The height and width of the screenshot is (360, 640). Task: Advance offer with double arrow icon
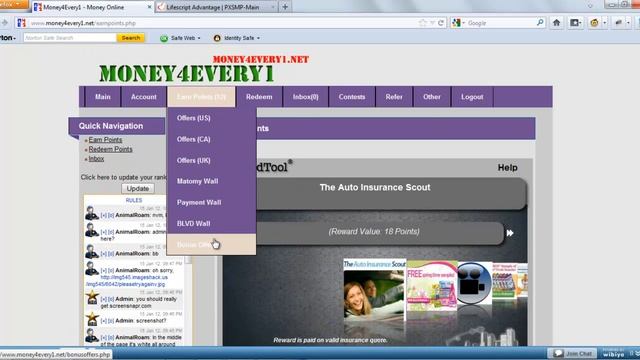[x=510, y=233]
